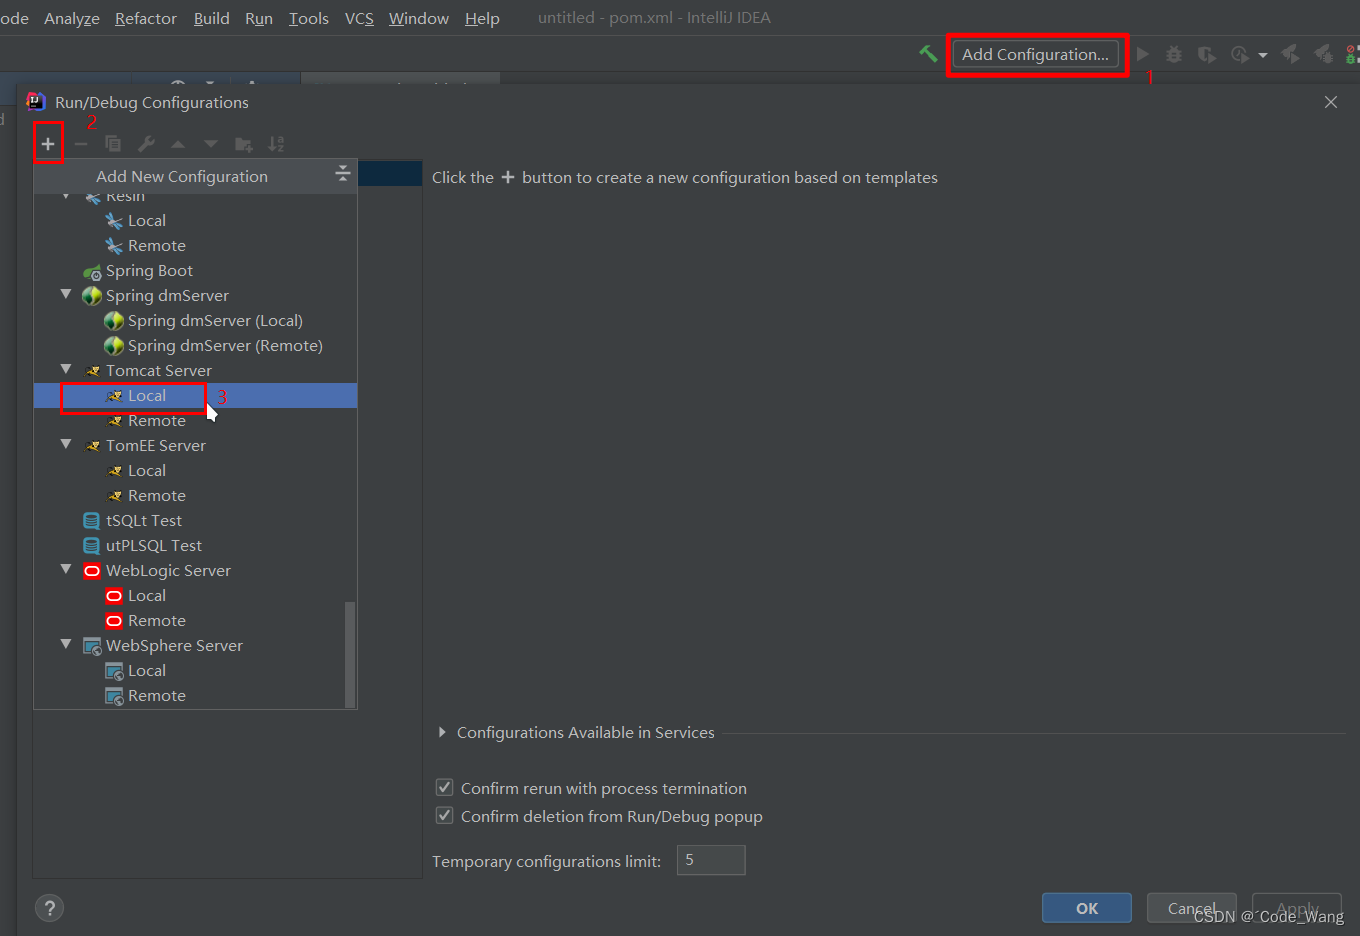Click the configuration list scrollbar thumb
The width and height of the screenshot is (1360, 936).
tap(350, 654)
